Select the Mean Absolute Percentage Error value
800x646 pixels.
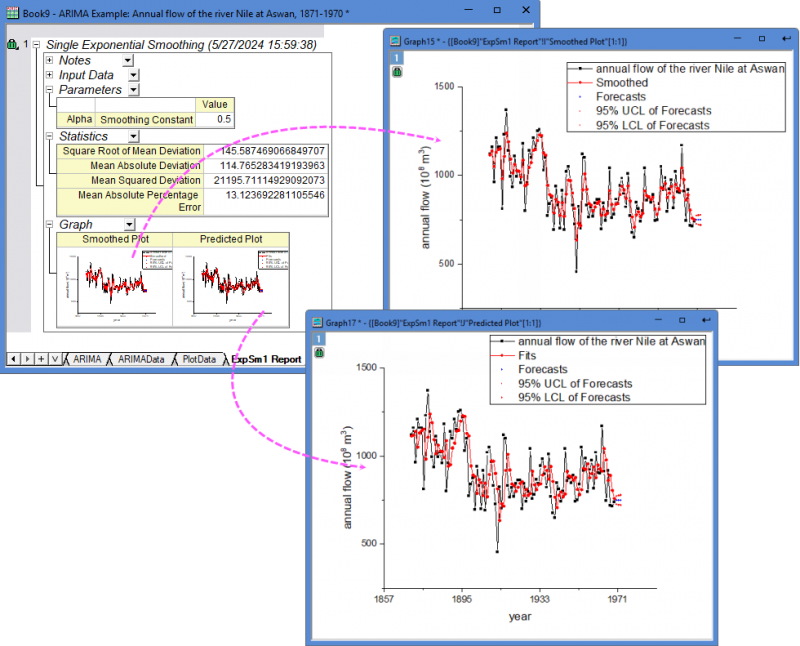click(266, 202)
